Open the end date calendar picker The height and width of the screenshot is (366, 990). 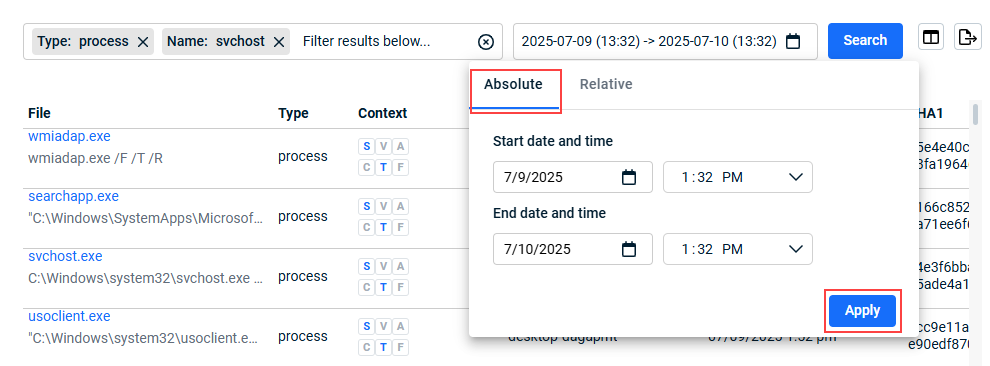pos(629,249)
